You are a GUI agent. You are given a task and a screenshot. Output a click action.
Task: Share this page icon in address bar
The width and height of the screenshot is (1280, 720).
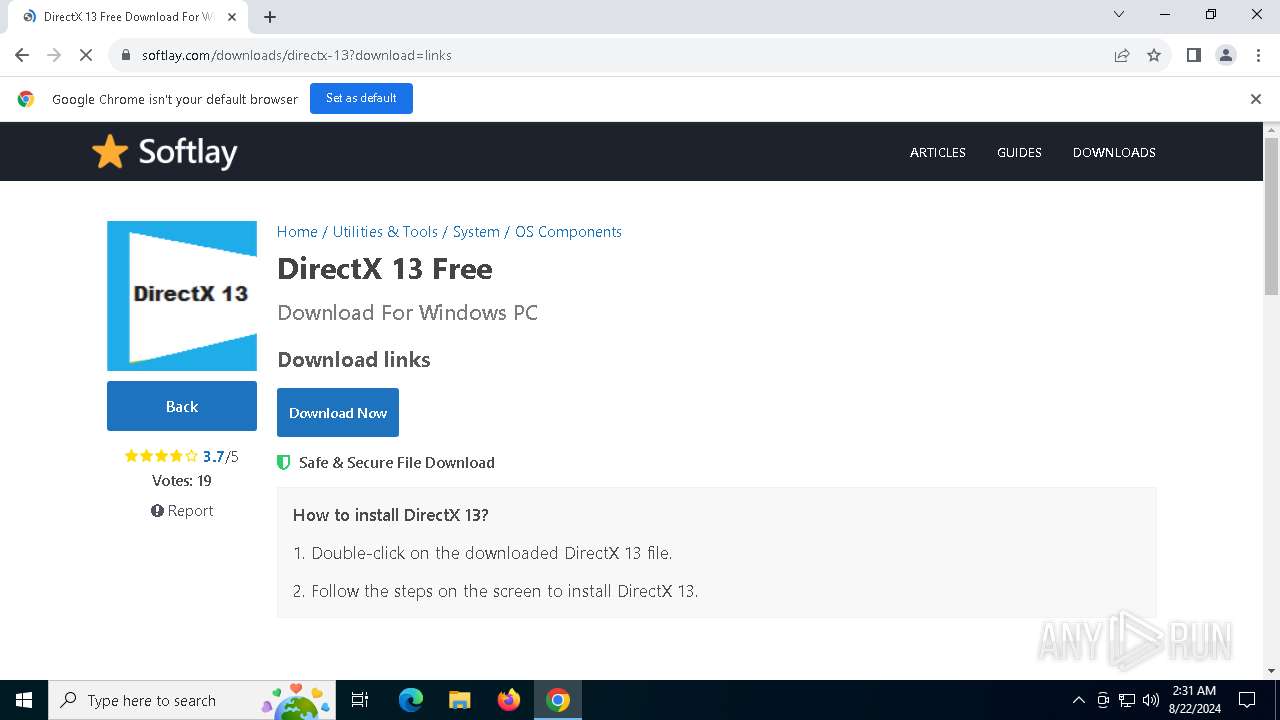1122,55
